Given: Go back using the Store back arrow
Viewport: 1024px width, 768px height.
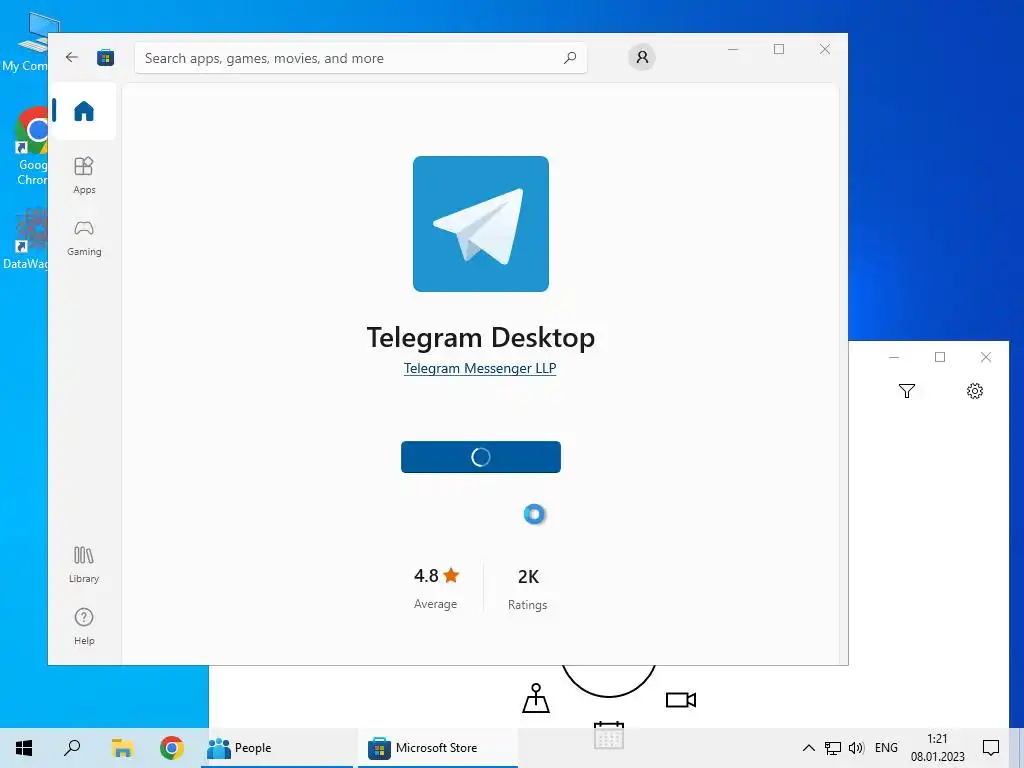Looking at the screenshot, I should (x=72, y=57).
